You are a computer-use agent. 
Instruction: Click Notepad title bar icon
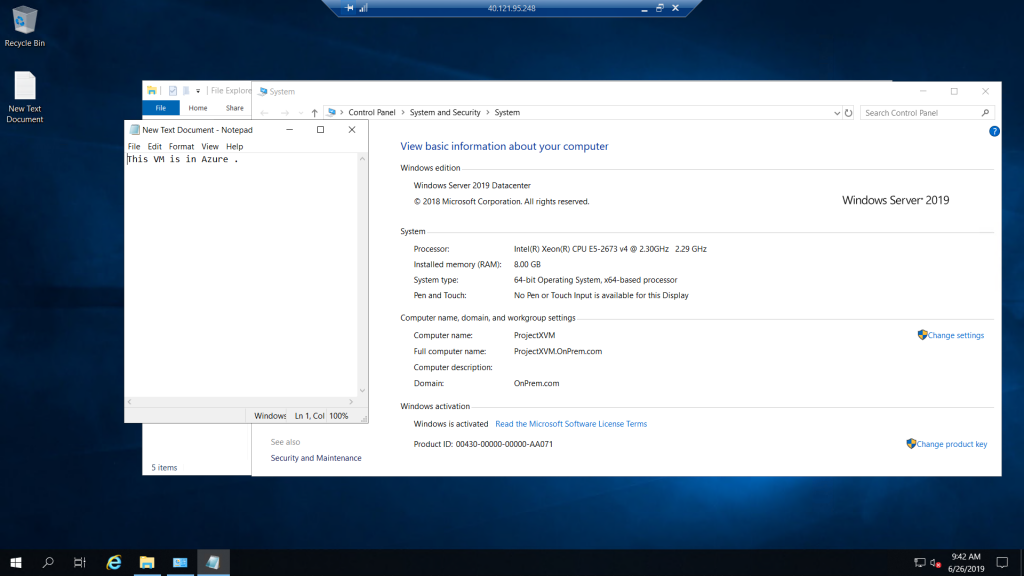click(135, 129)
